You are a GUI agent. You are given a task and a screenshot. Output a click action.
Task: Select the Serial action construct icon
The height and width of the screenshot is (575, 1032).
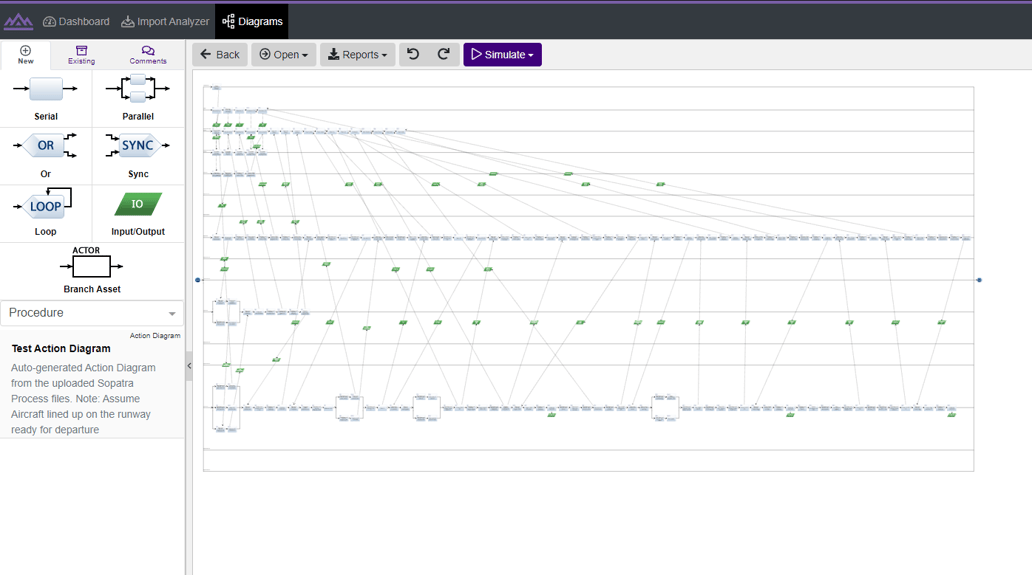pos(45,89)
